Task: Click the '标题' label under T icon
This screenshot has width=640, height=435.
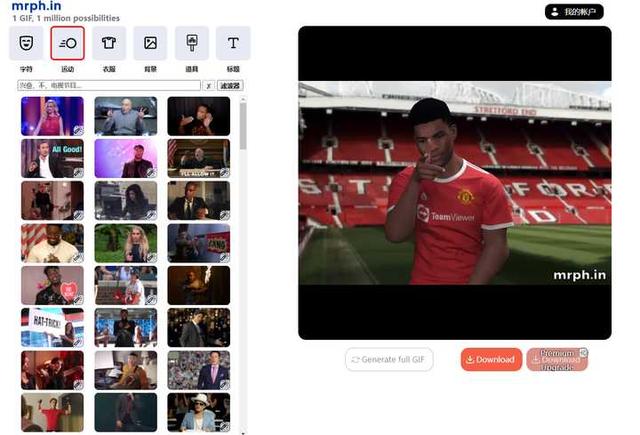Action: (x=233, y=69)
